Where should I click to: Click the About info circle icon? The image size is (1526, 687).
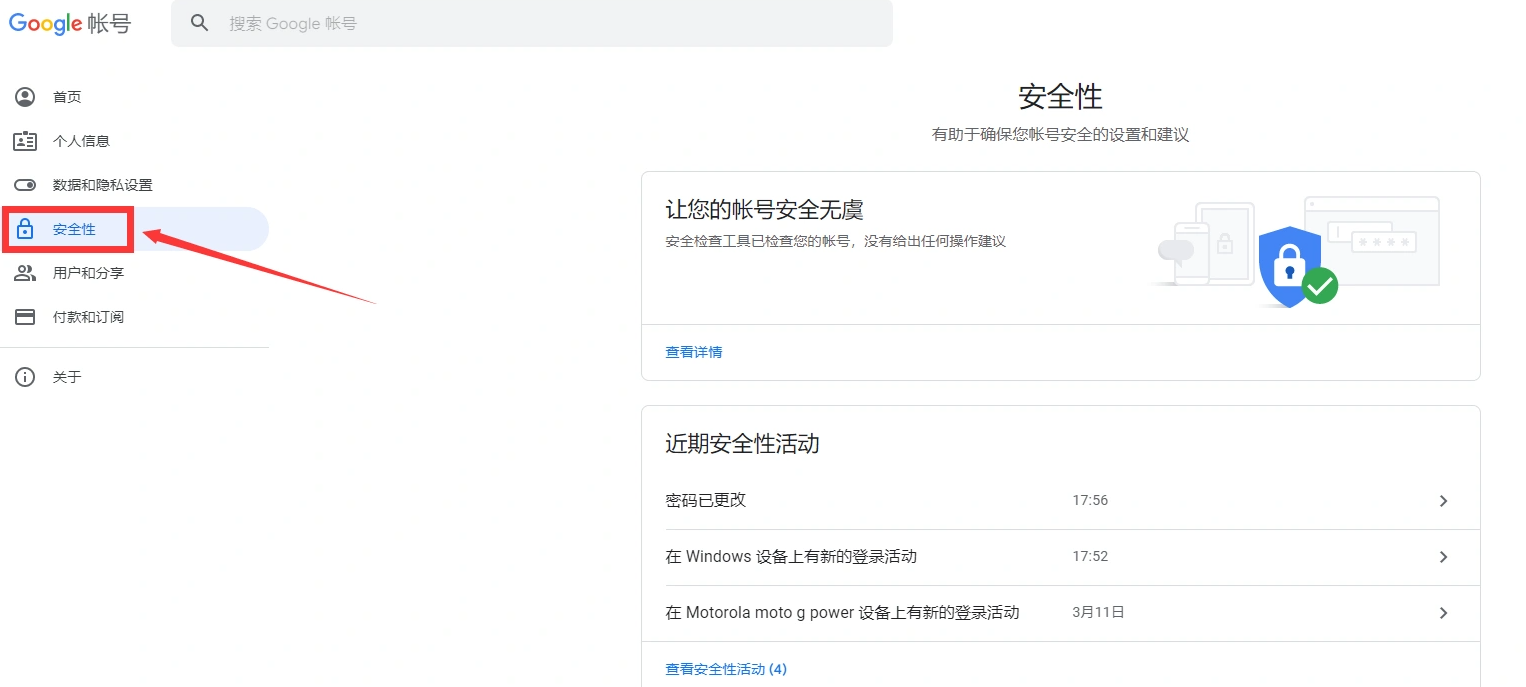pyautogui.click(x=25, y=377)
